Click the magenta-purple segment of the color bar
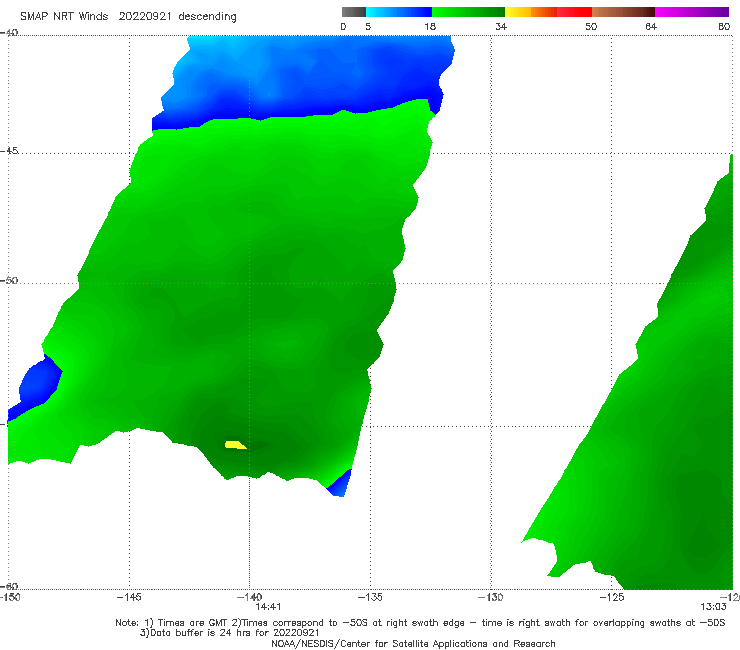740x650 pixels. pyautogui.click(x=692, y=12)
